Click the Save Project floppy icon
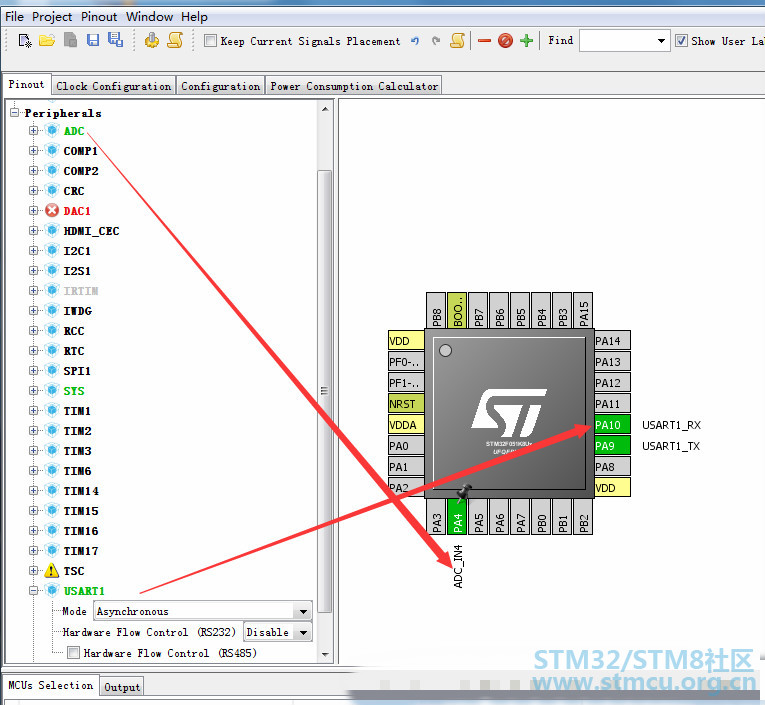765x705 pixels. (x=93, y=40)
